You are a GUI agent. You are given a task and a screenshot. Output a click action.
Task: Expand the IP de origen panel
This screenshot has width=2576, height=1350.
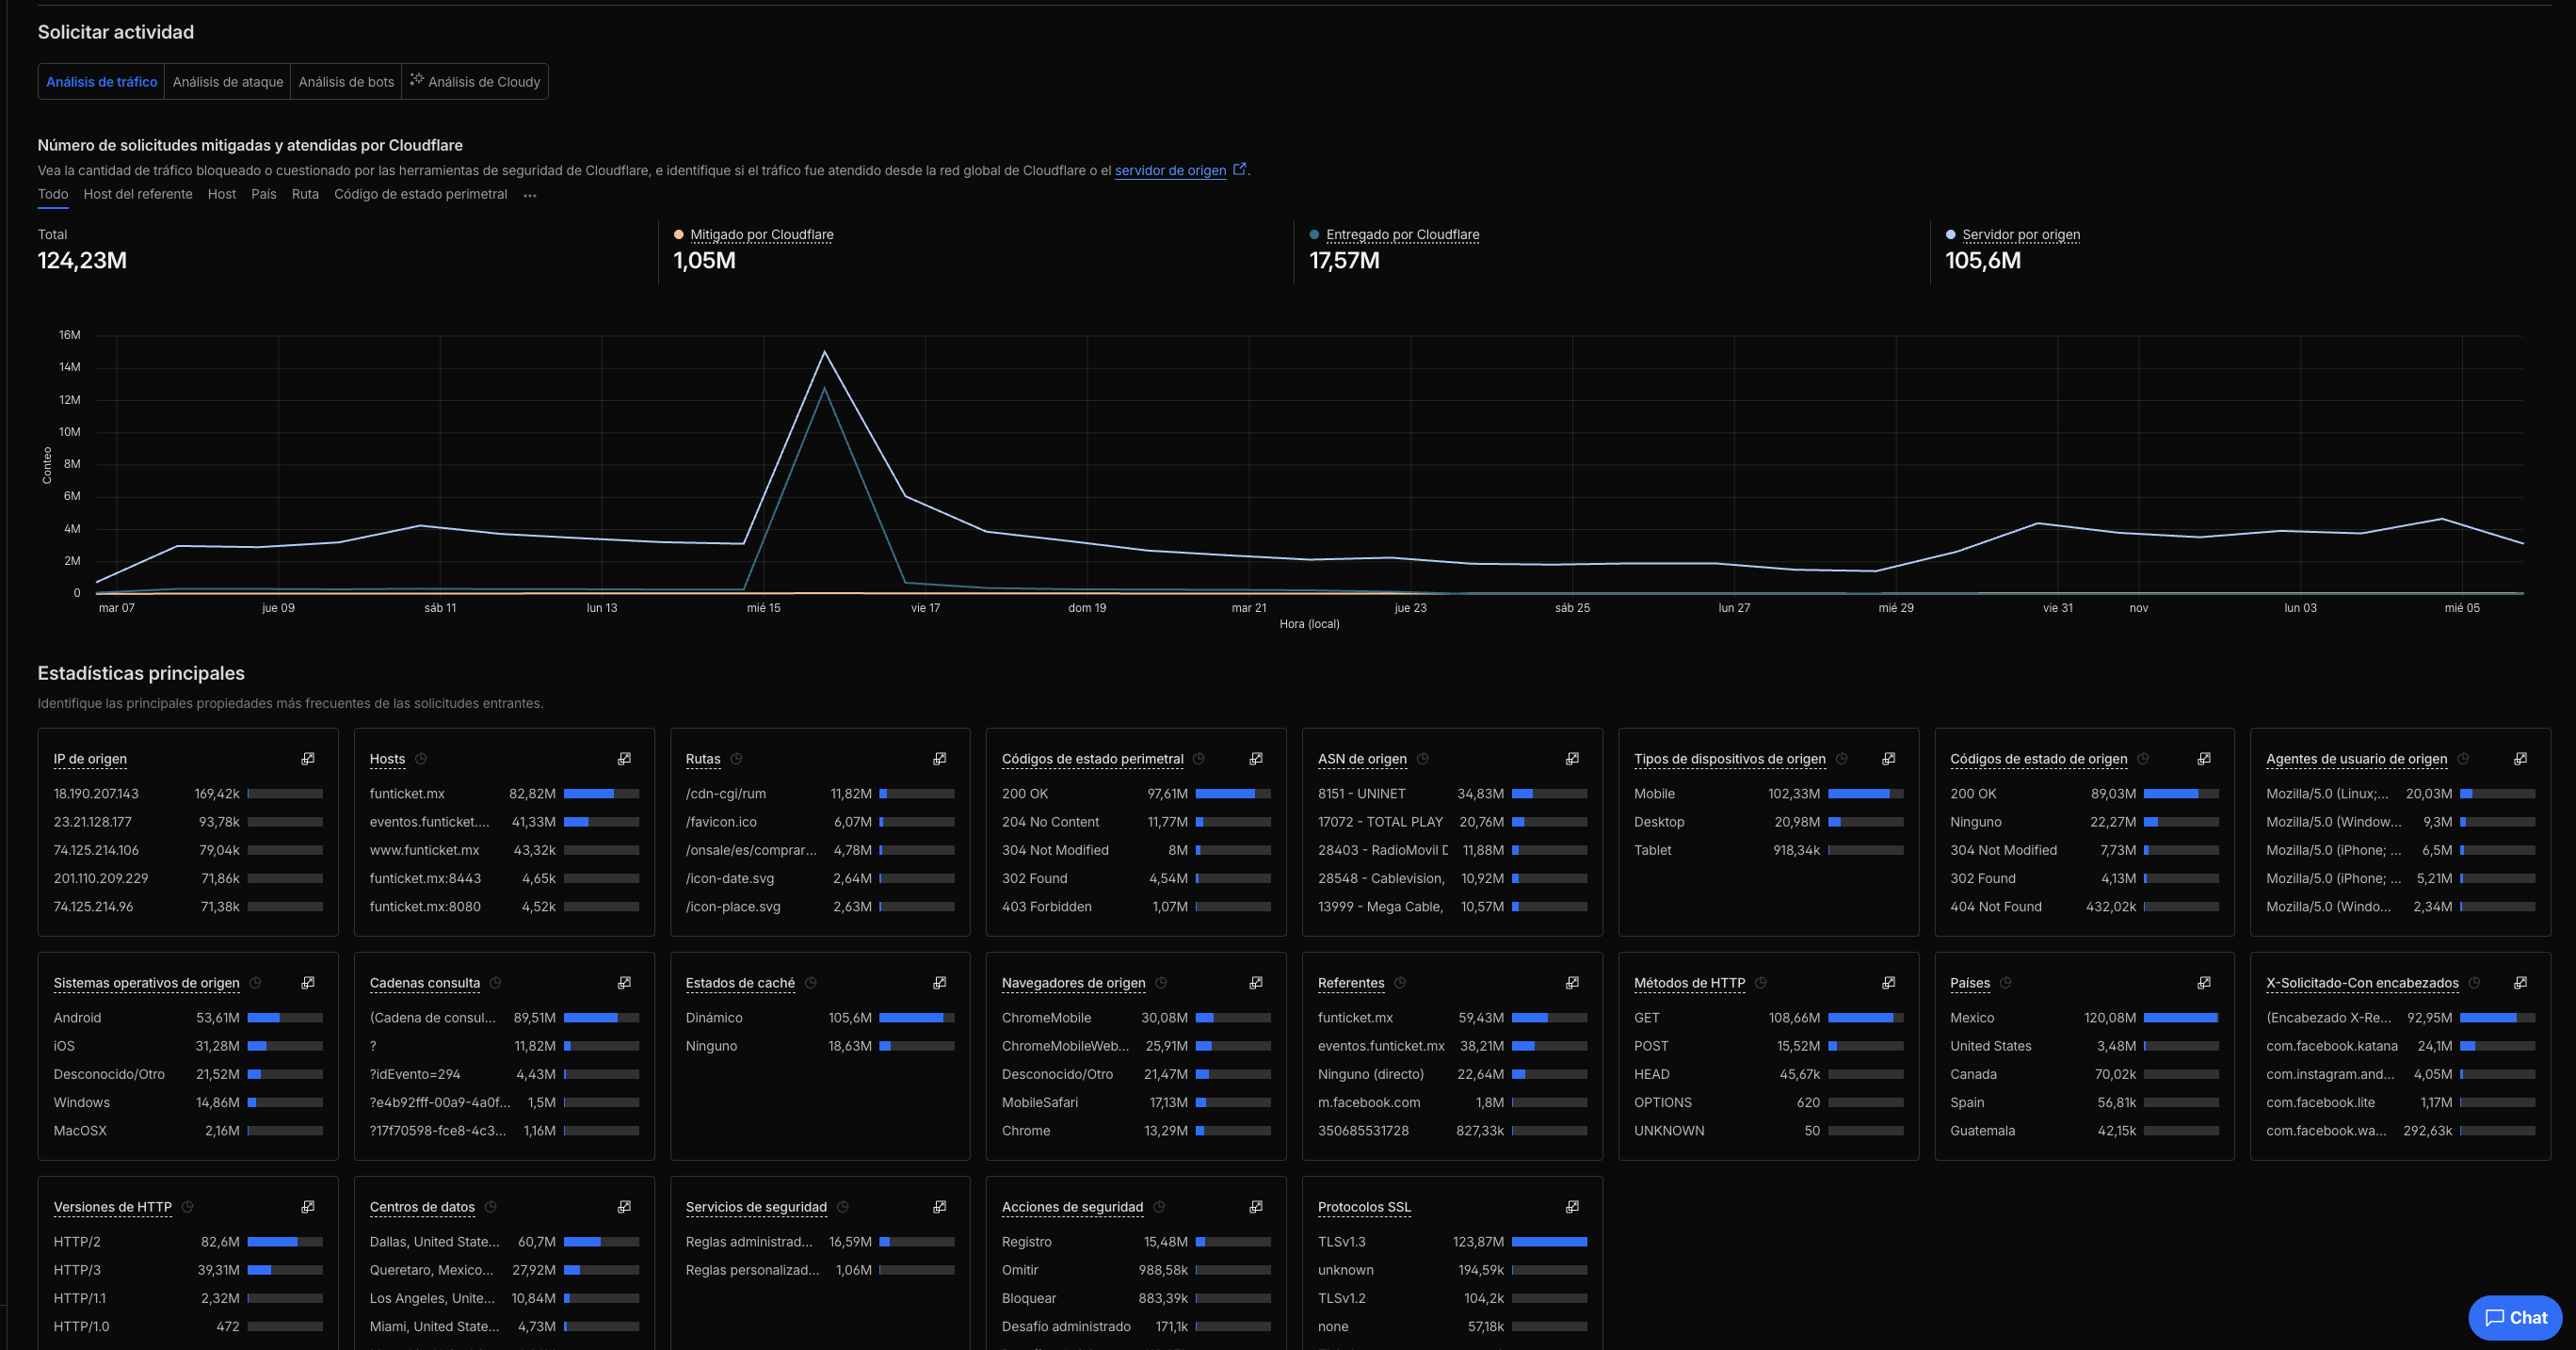coord(307,758)
